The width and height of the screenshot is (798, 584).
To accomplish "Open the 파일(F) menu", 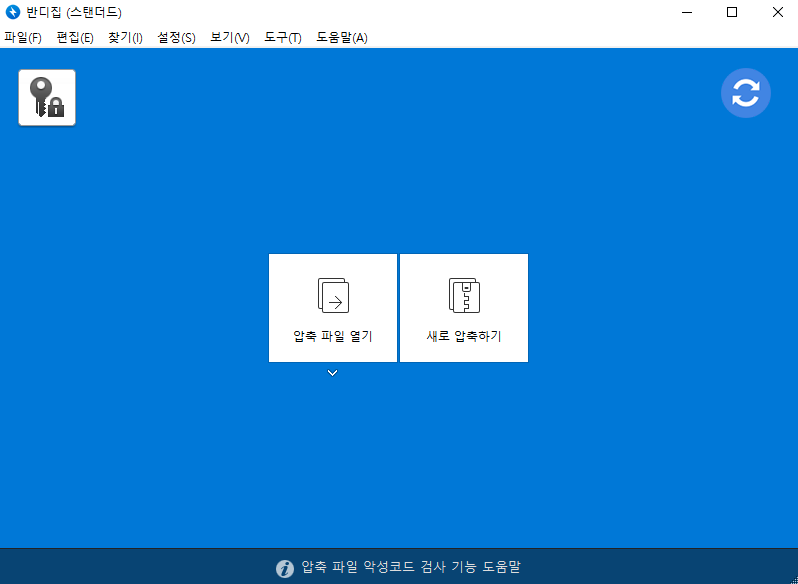I will click(23, 38).
